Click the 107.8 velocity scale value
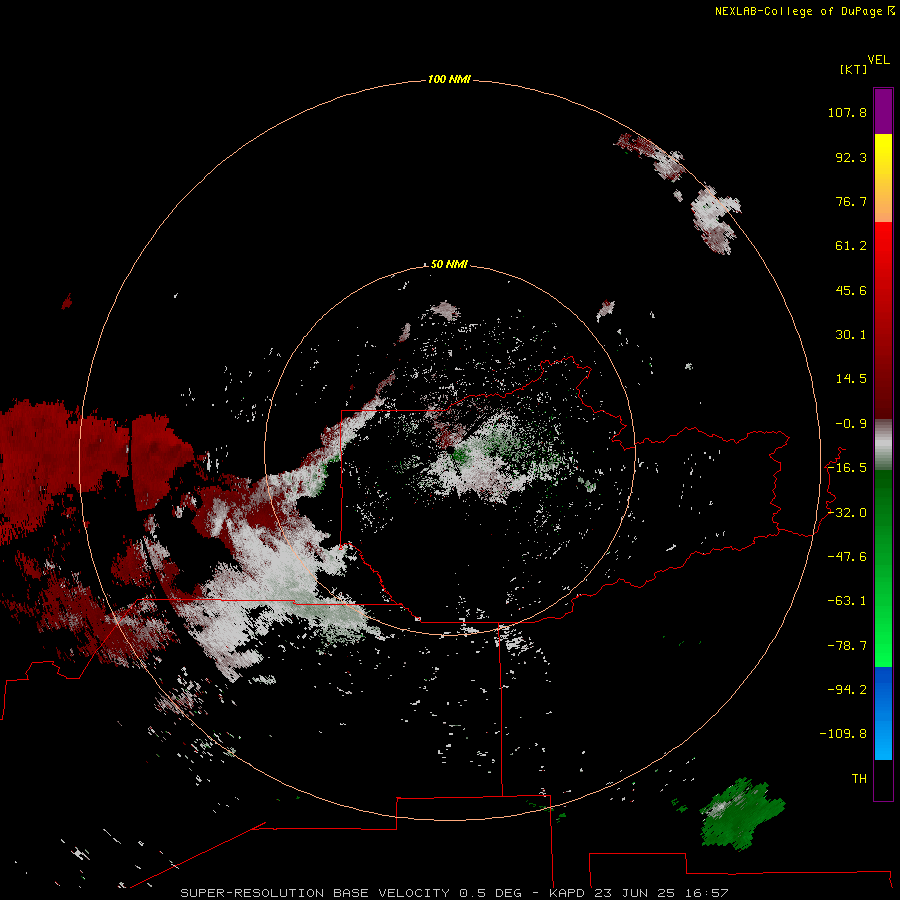The width and height of the screenshot is (900, 900). pyautogui.click(x=847, y=112)
